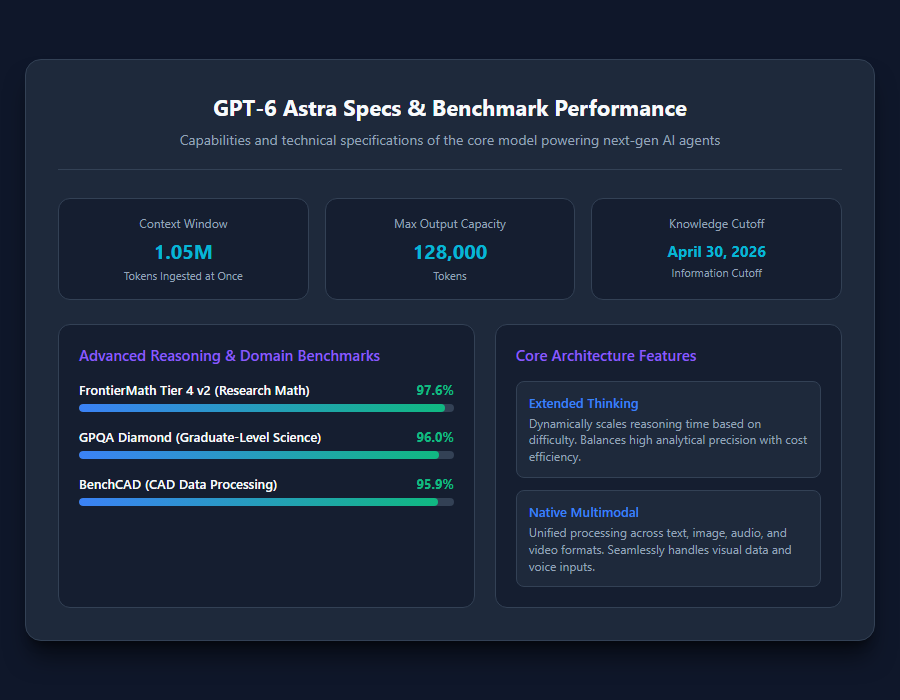The image size is (900, 700).
Task: Click the description starting "Dynamically scales reasoning time"
Action: [x=668, y=440]
